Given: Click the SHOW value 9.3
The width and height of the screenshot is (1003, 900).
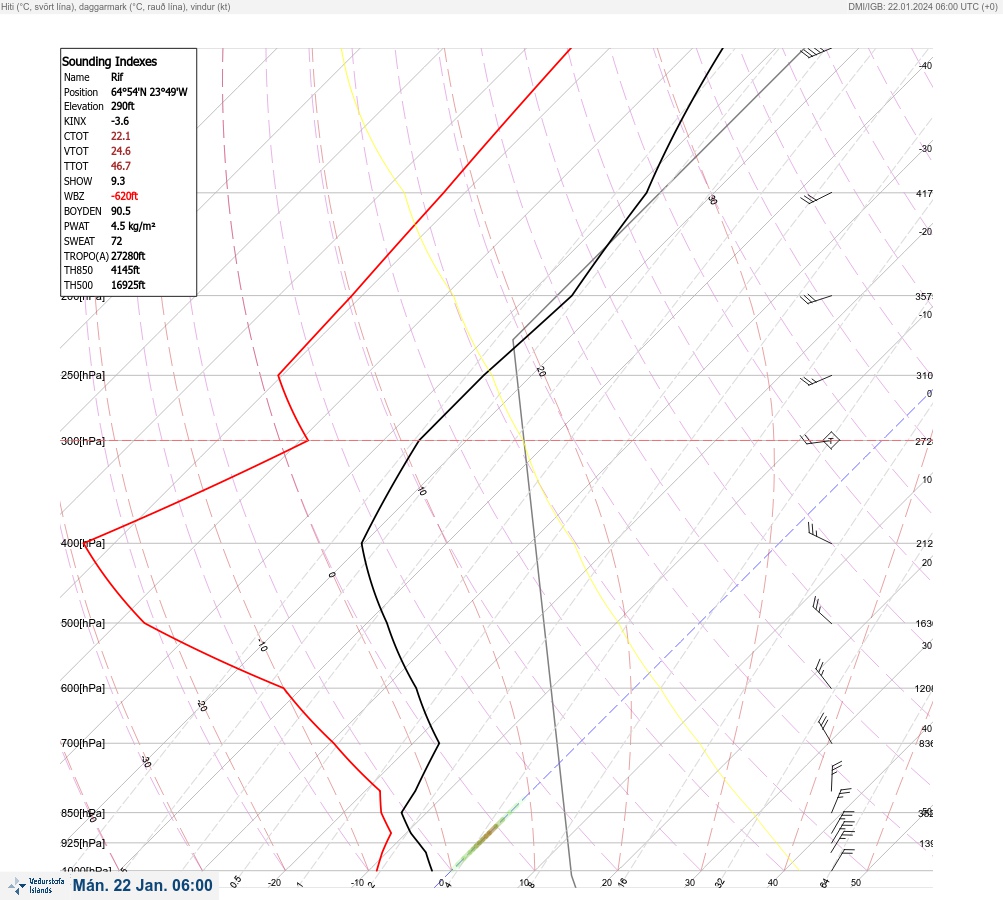Looking at the screenshot, I should [118, 181].
